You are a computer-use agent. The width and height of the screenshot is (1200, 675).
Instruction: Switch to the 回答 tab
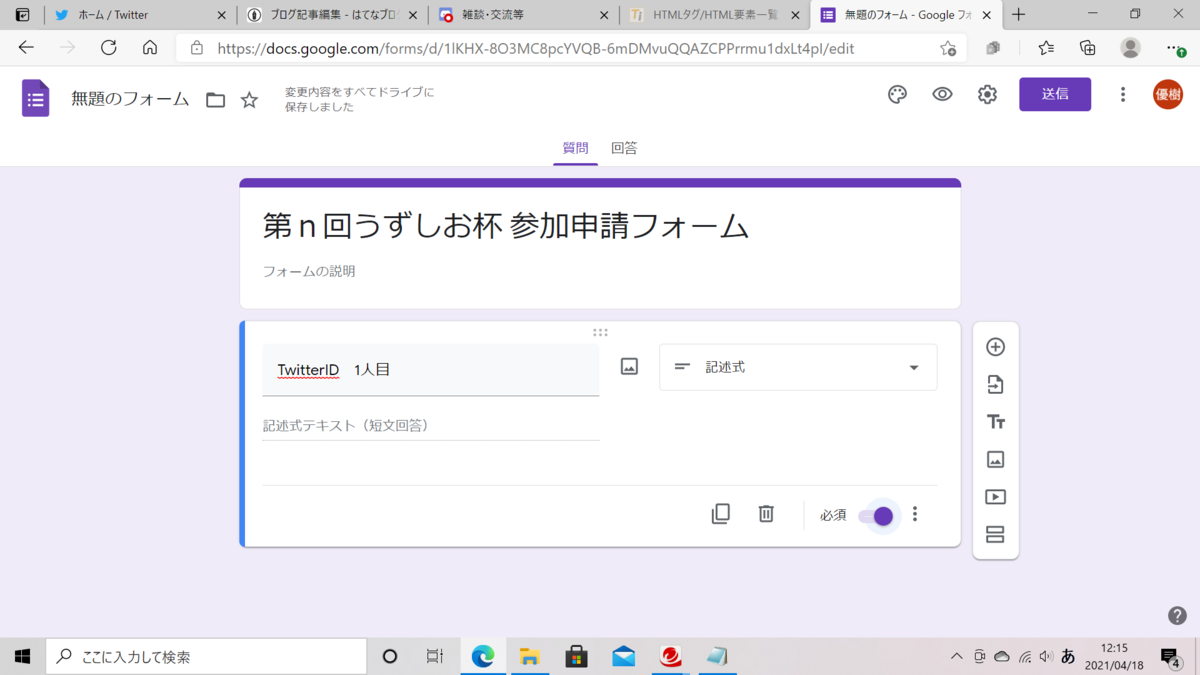coord(624,147)
